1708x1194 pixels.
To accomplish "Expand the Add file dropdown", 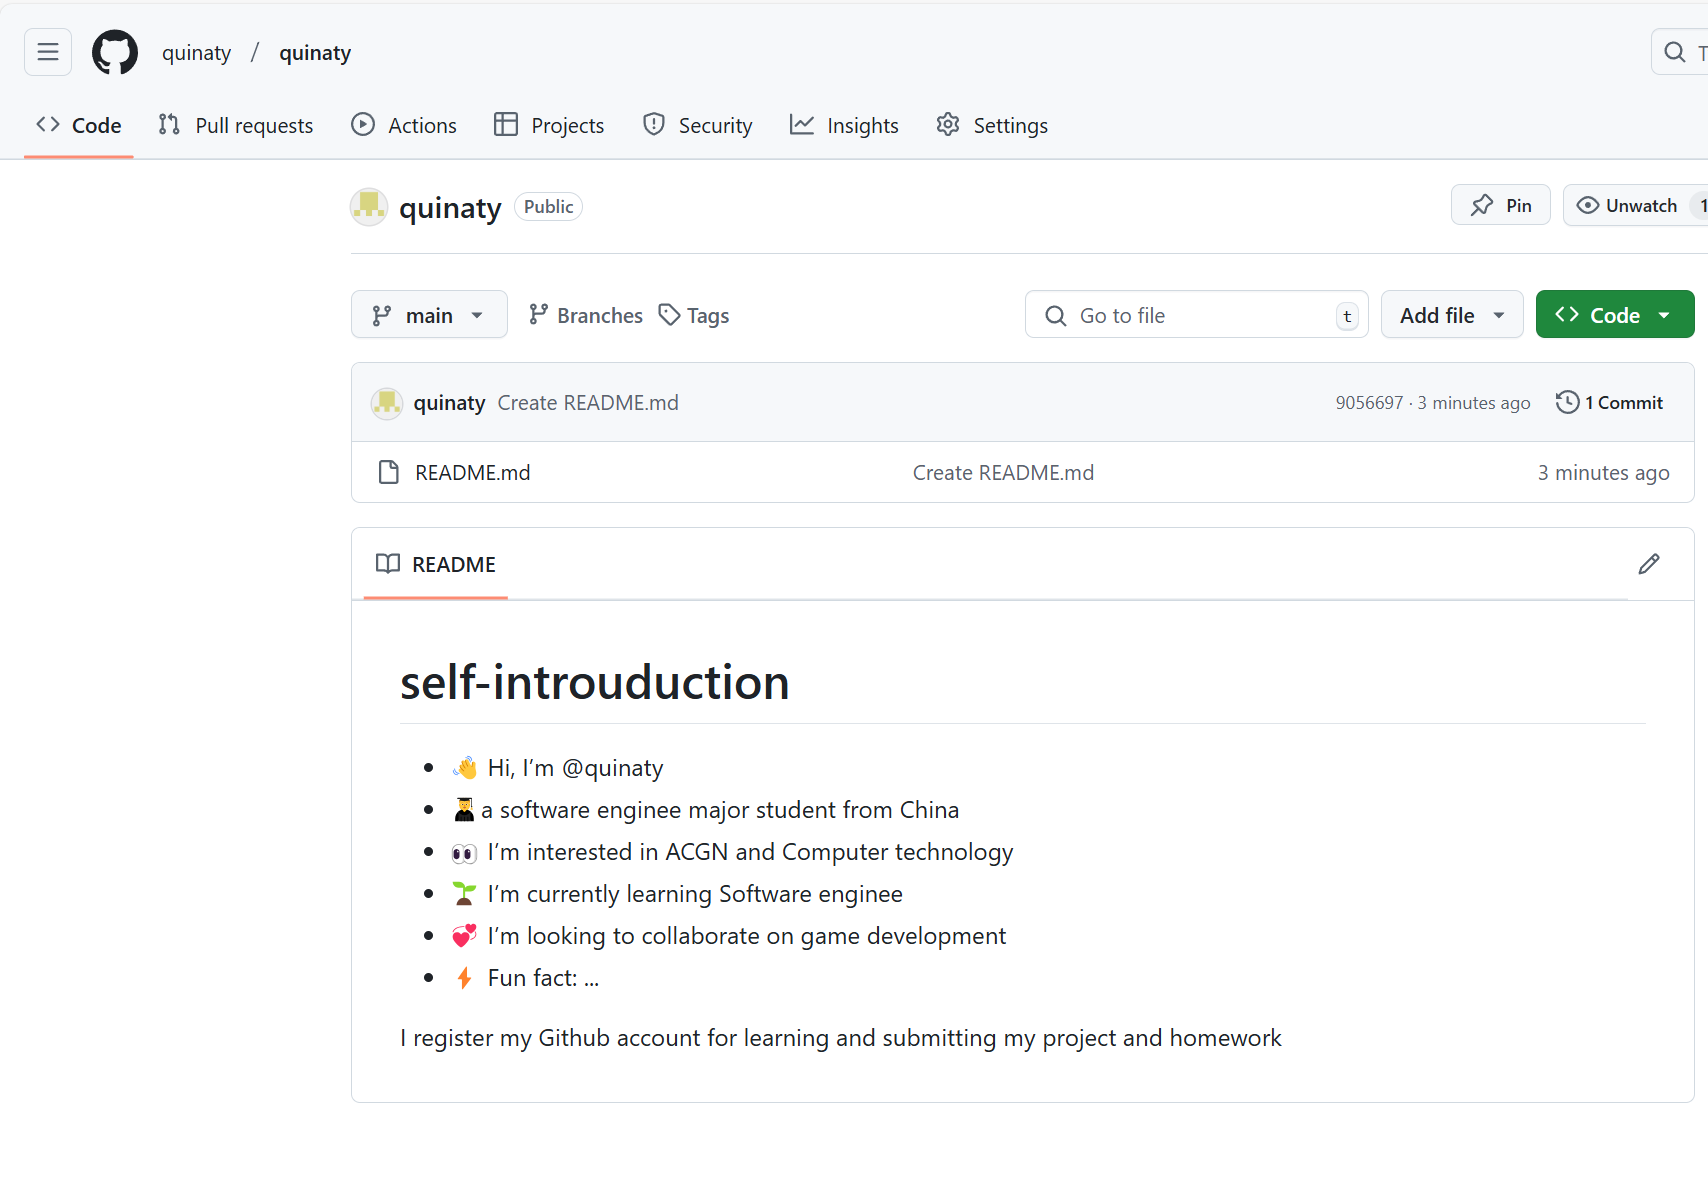I will [1451, 315].
